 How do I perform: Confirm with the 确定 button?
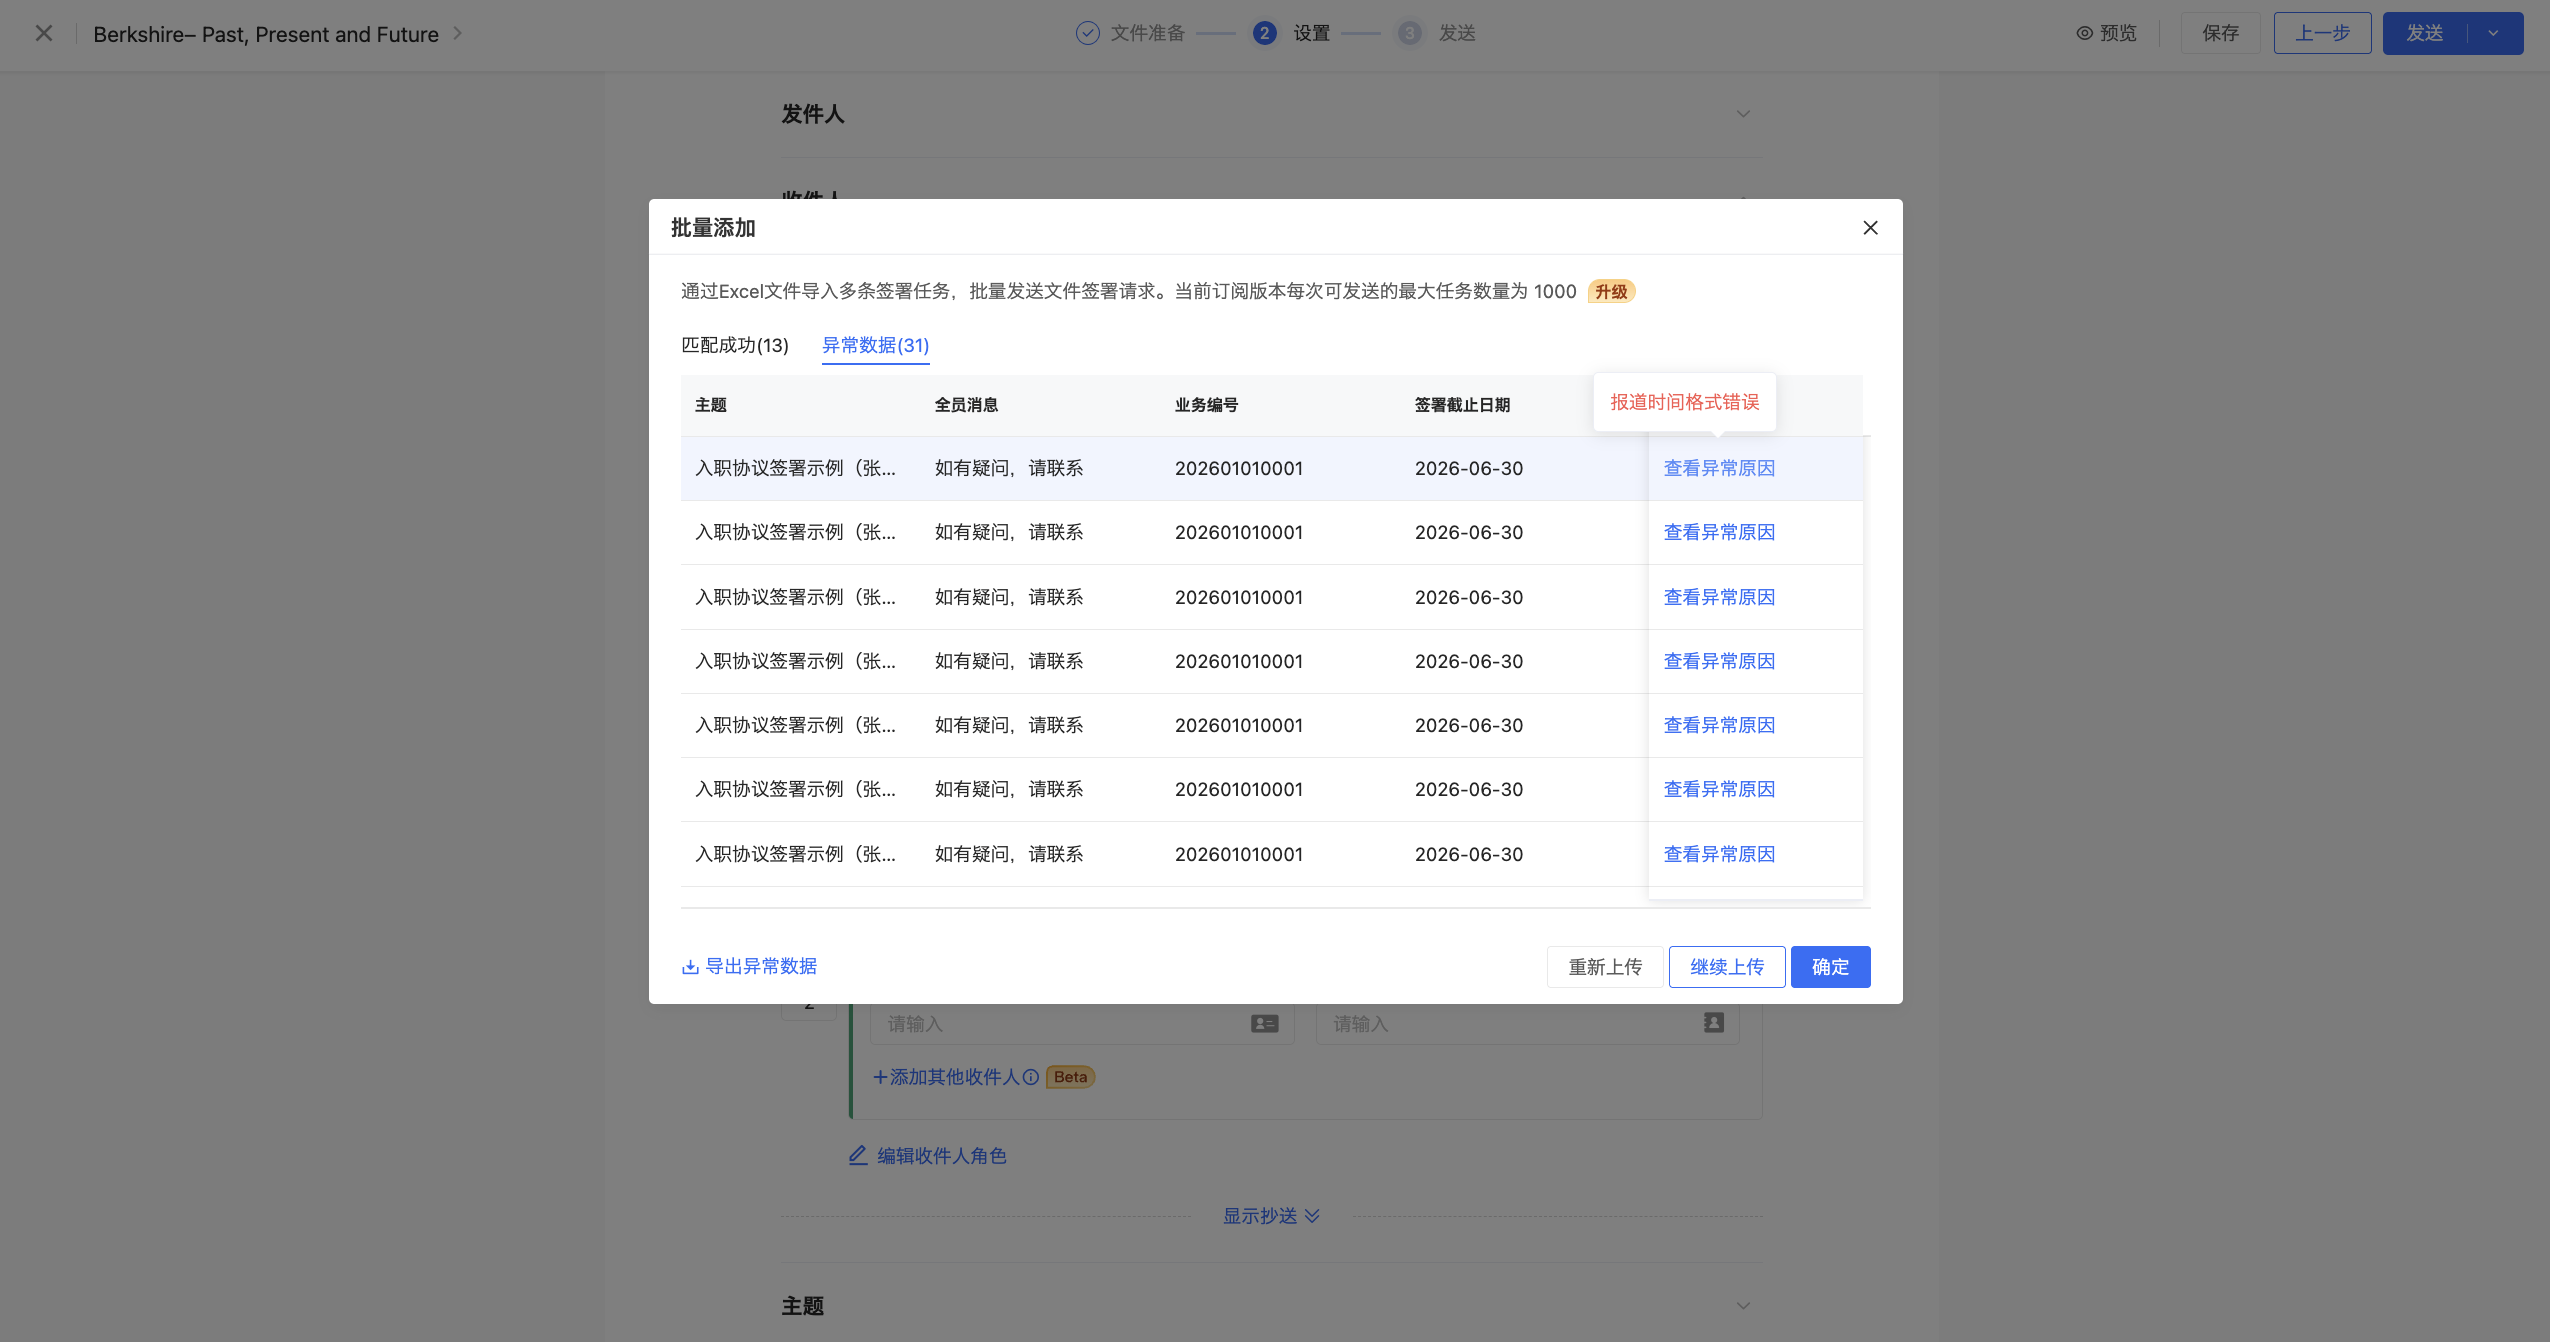click(1829, 967)
